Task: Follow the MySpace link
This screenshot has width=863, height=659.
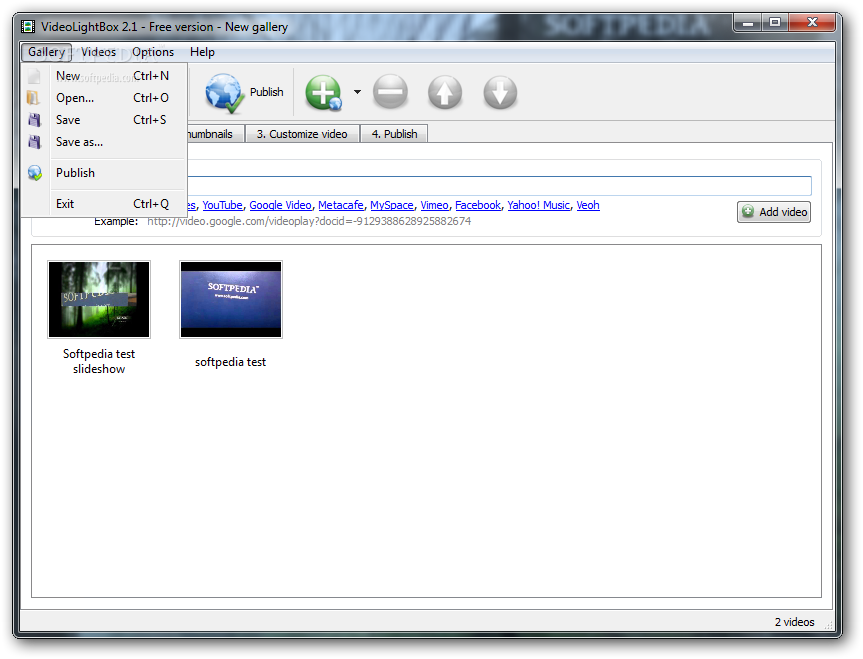Action: [x=392, y=205]
